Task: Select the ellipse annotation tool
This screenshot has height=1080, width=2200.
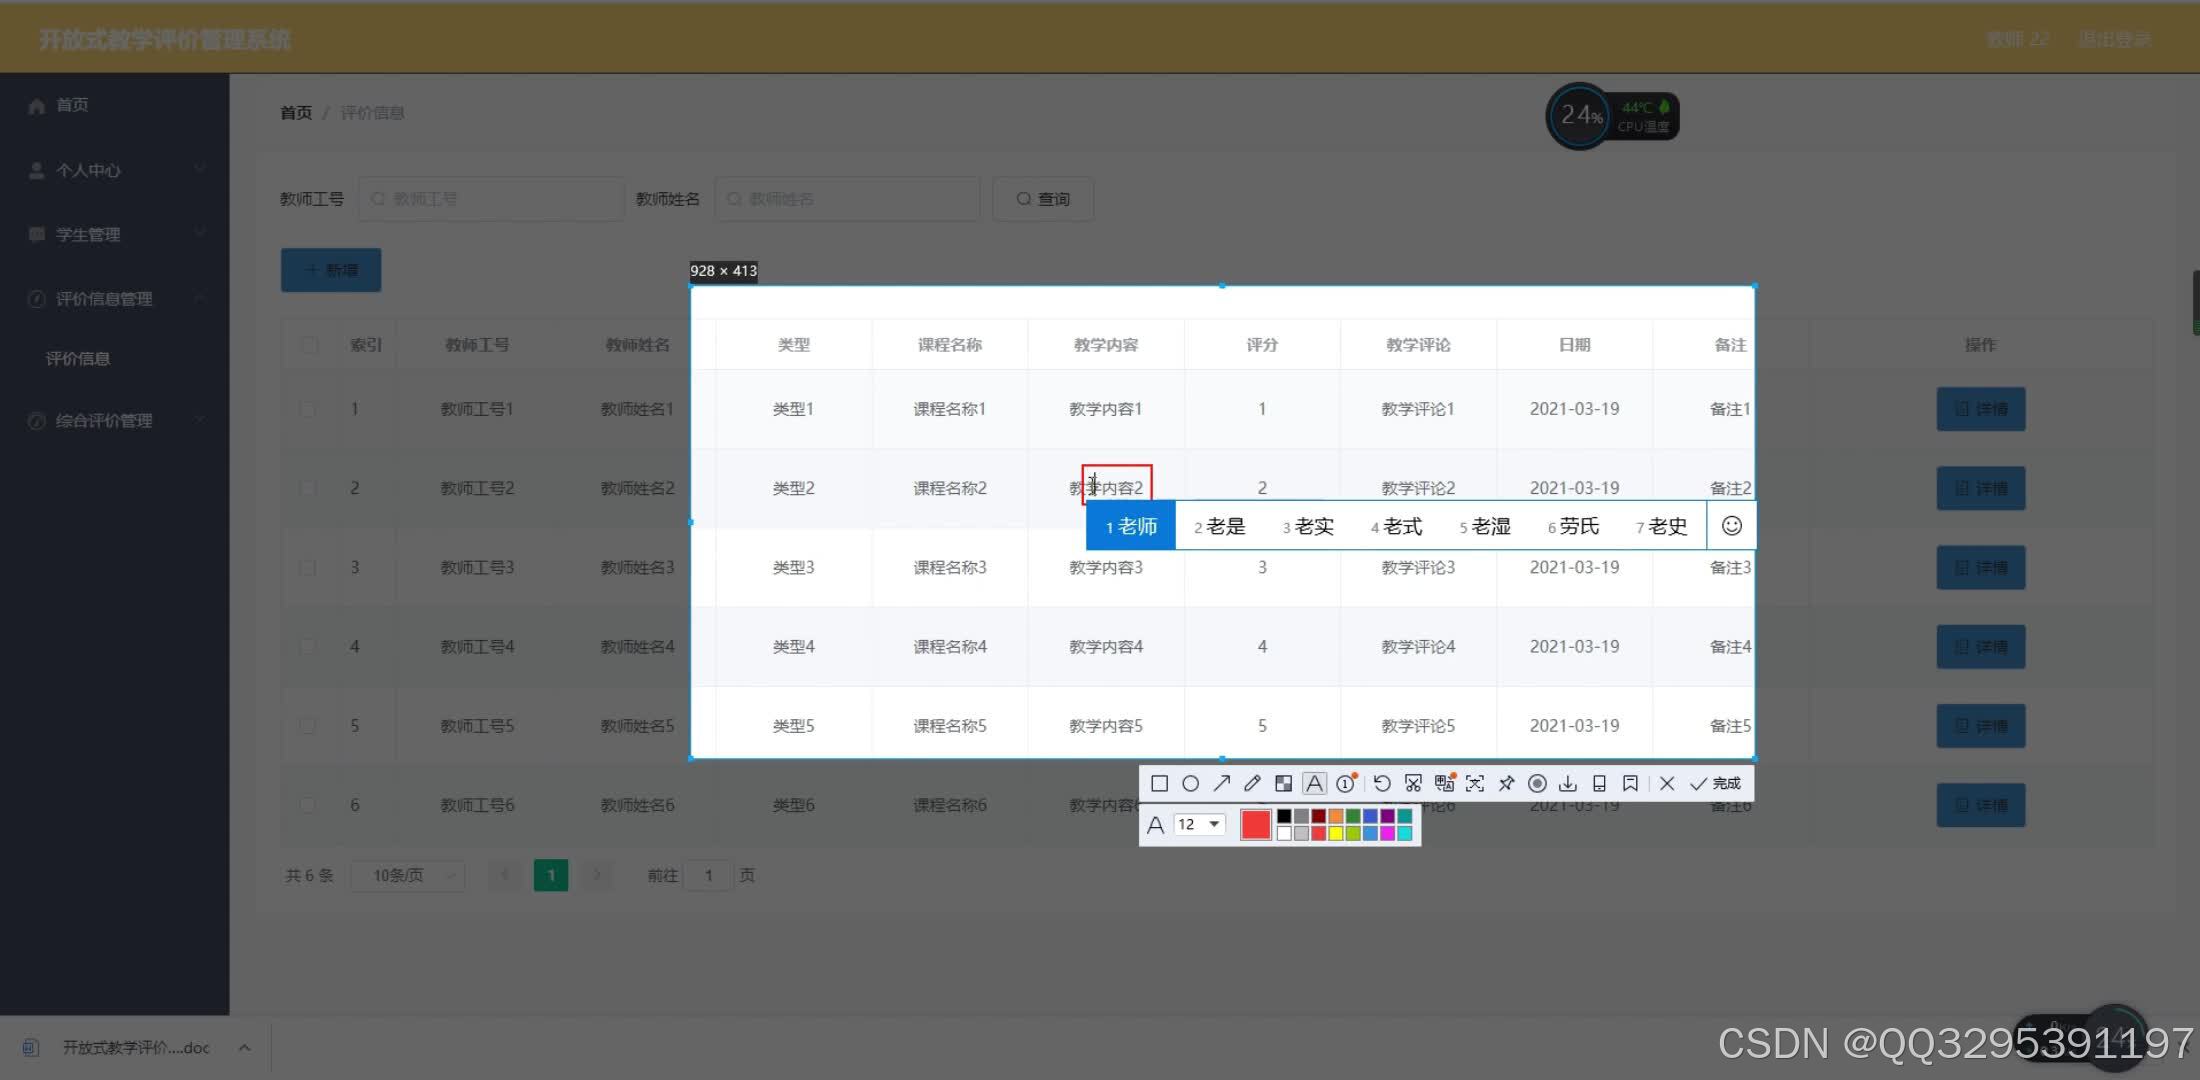Action: pyautogui.click(x=1190, y=784)
